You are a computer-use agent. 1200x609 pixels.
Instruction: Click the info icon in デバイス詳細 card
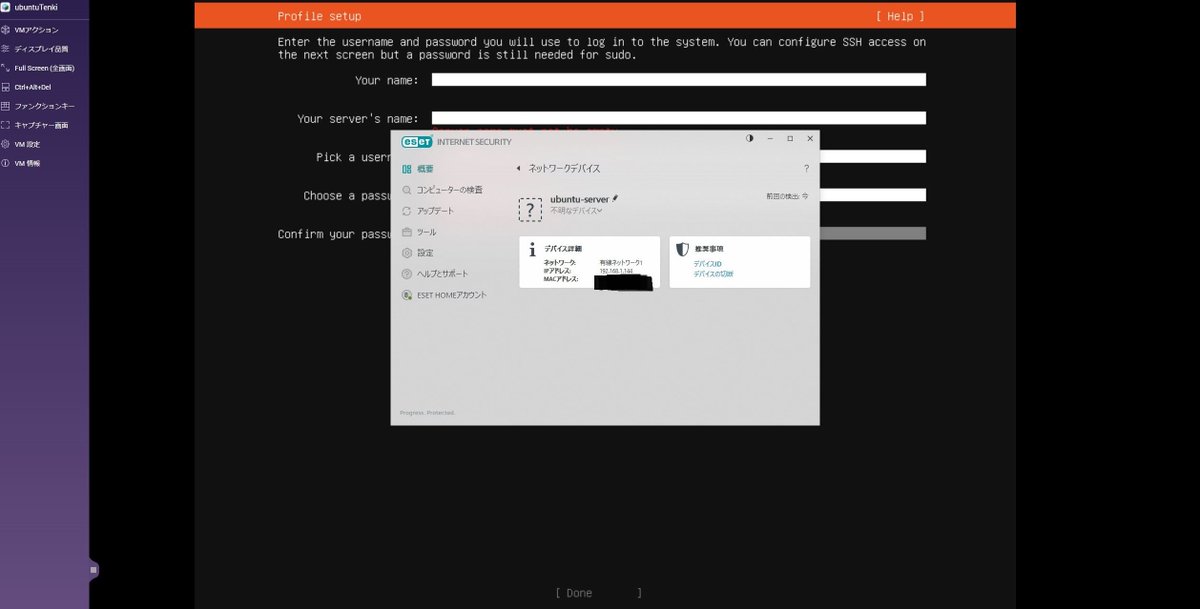(532, 249)
